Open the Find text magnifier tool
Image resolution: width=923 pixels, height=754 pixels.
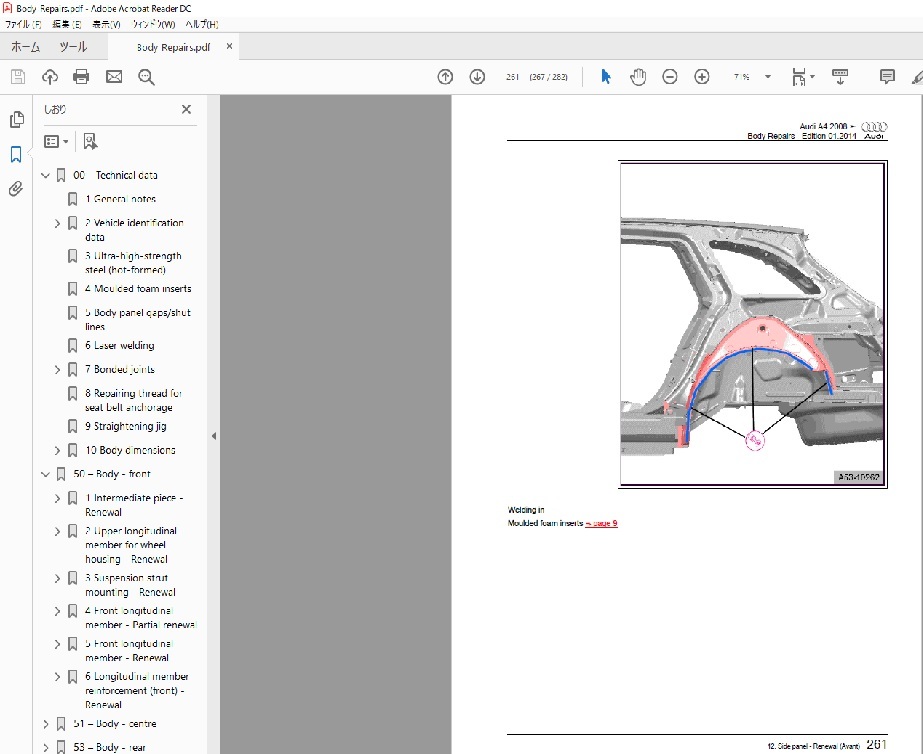click(146, 77)
